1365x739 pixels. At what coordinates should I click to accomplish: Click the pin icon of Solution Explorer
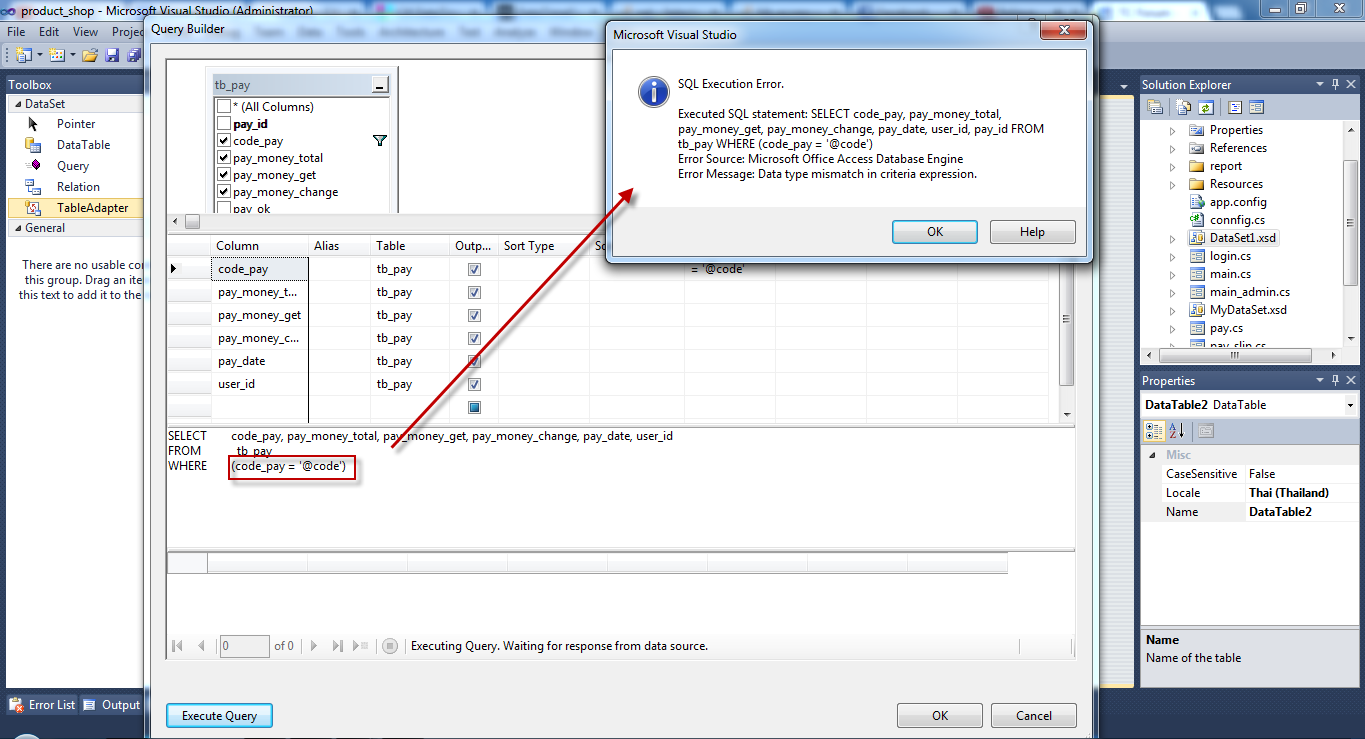click(1335, 85)
